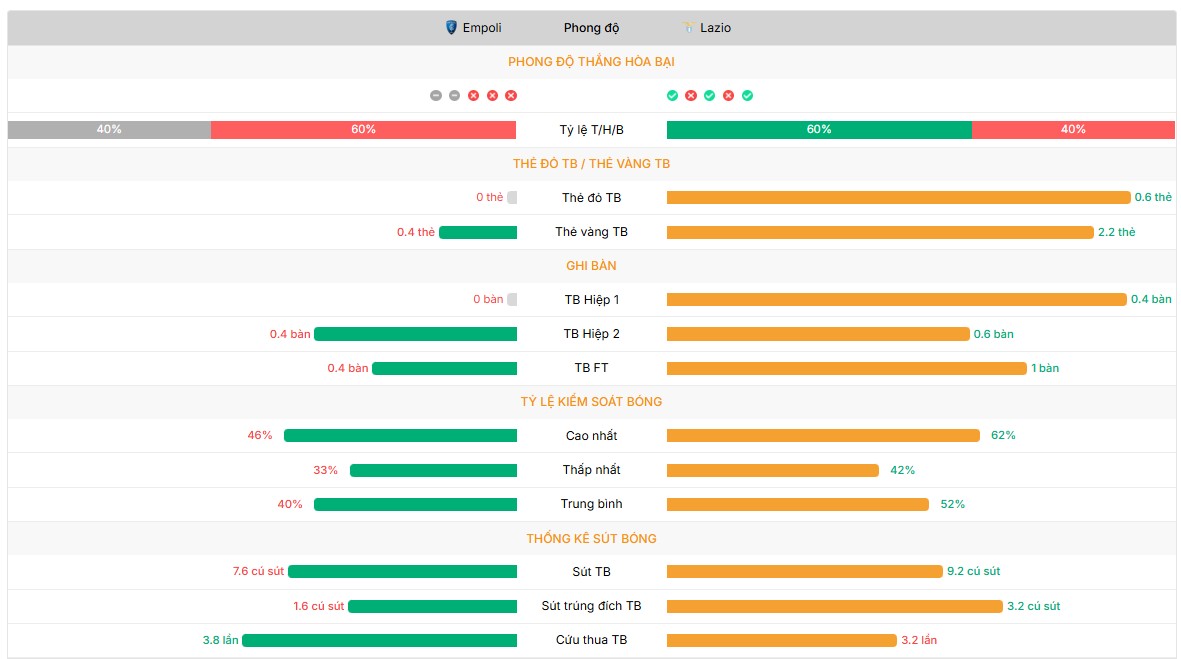Viewport: 1181px width, 659px height.
Task: Click the Empoli team crest icon
Action: pos(451,28)
